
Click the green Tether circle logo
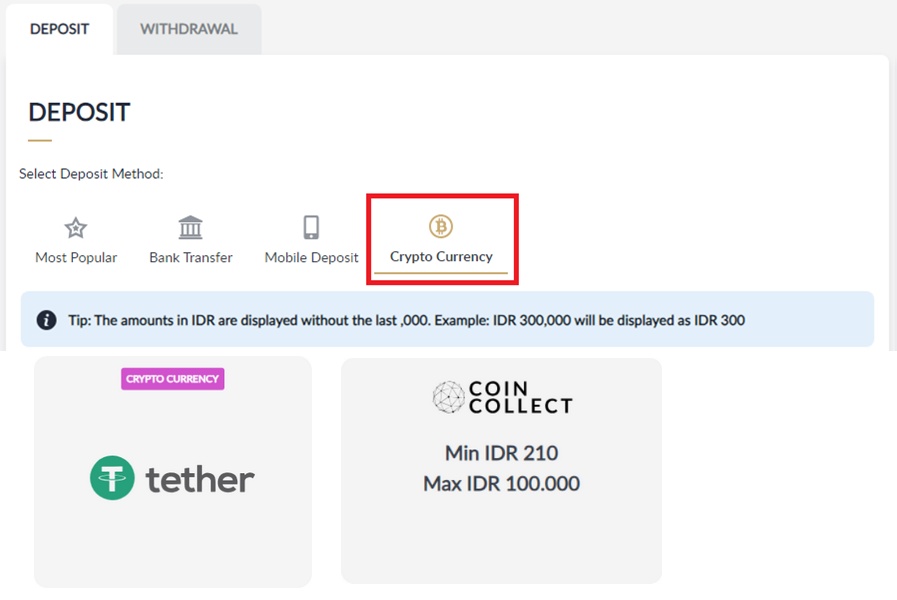click(x=112, y=478)
